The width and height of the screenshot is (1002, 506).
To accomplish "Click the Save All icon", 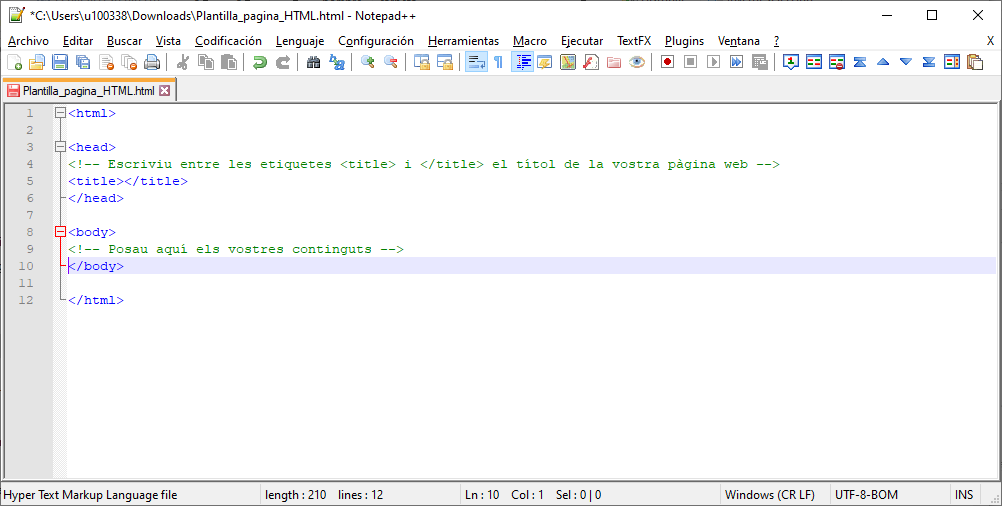I will (x=83, y=62).
